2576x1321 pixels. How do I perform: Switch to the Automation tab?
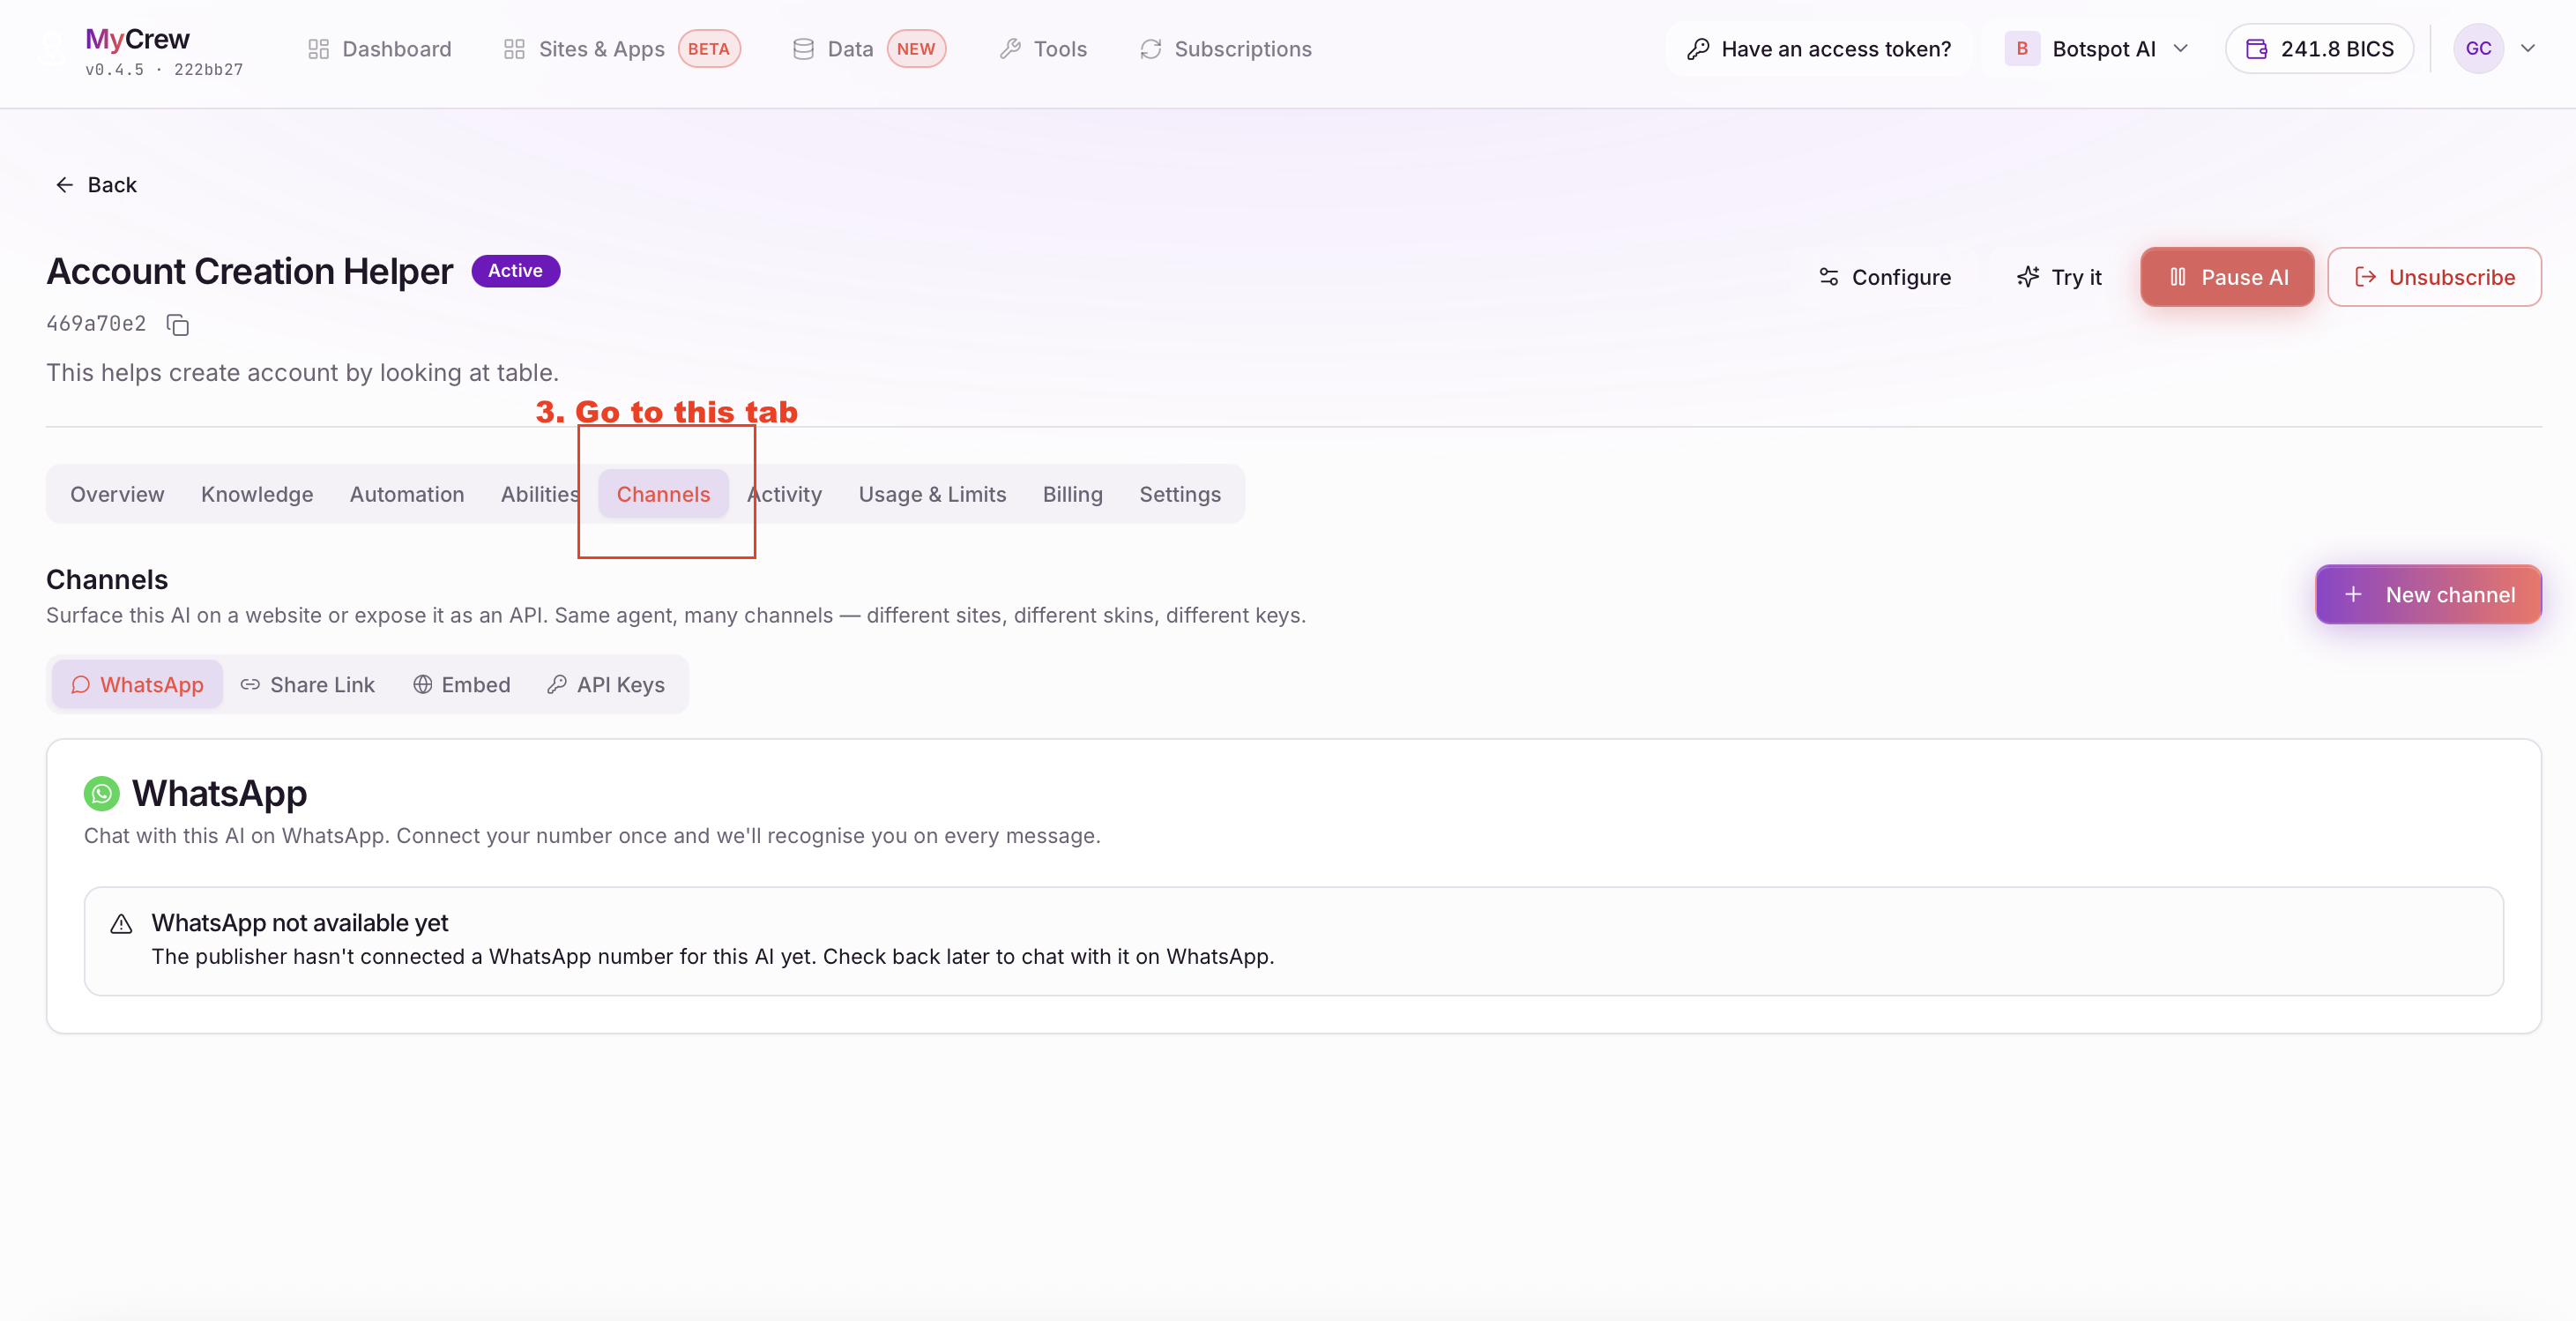(407, 494)
